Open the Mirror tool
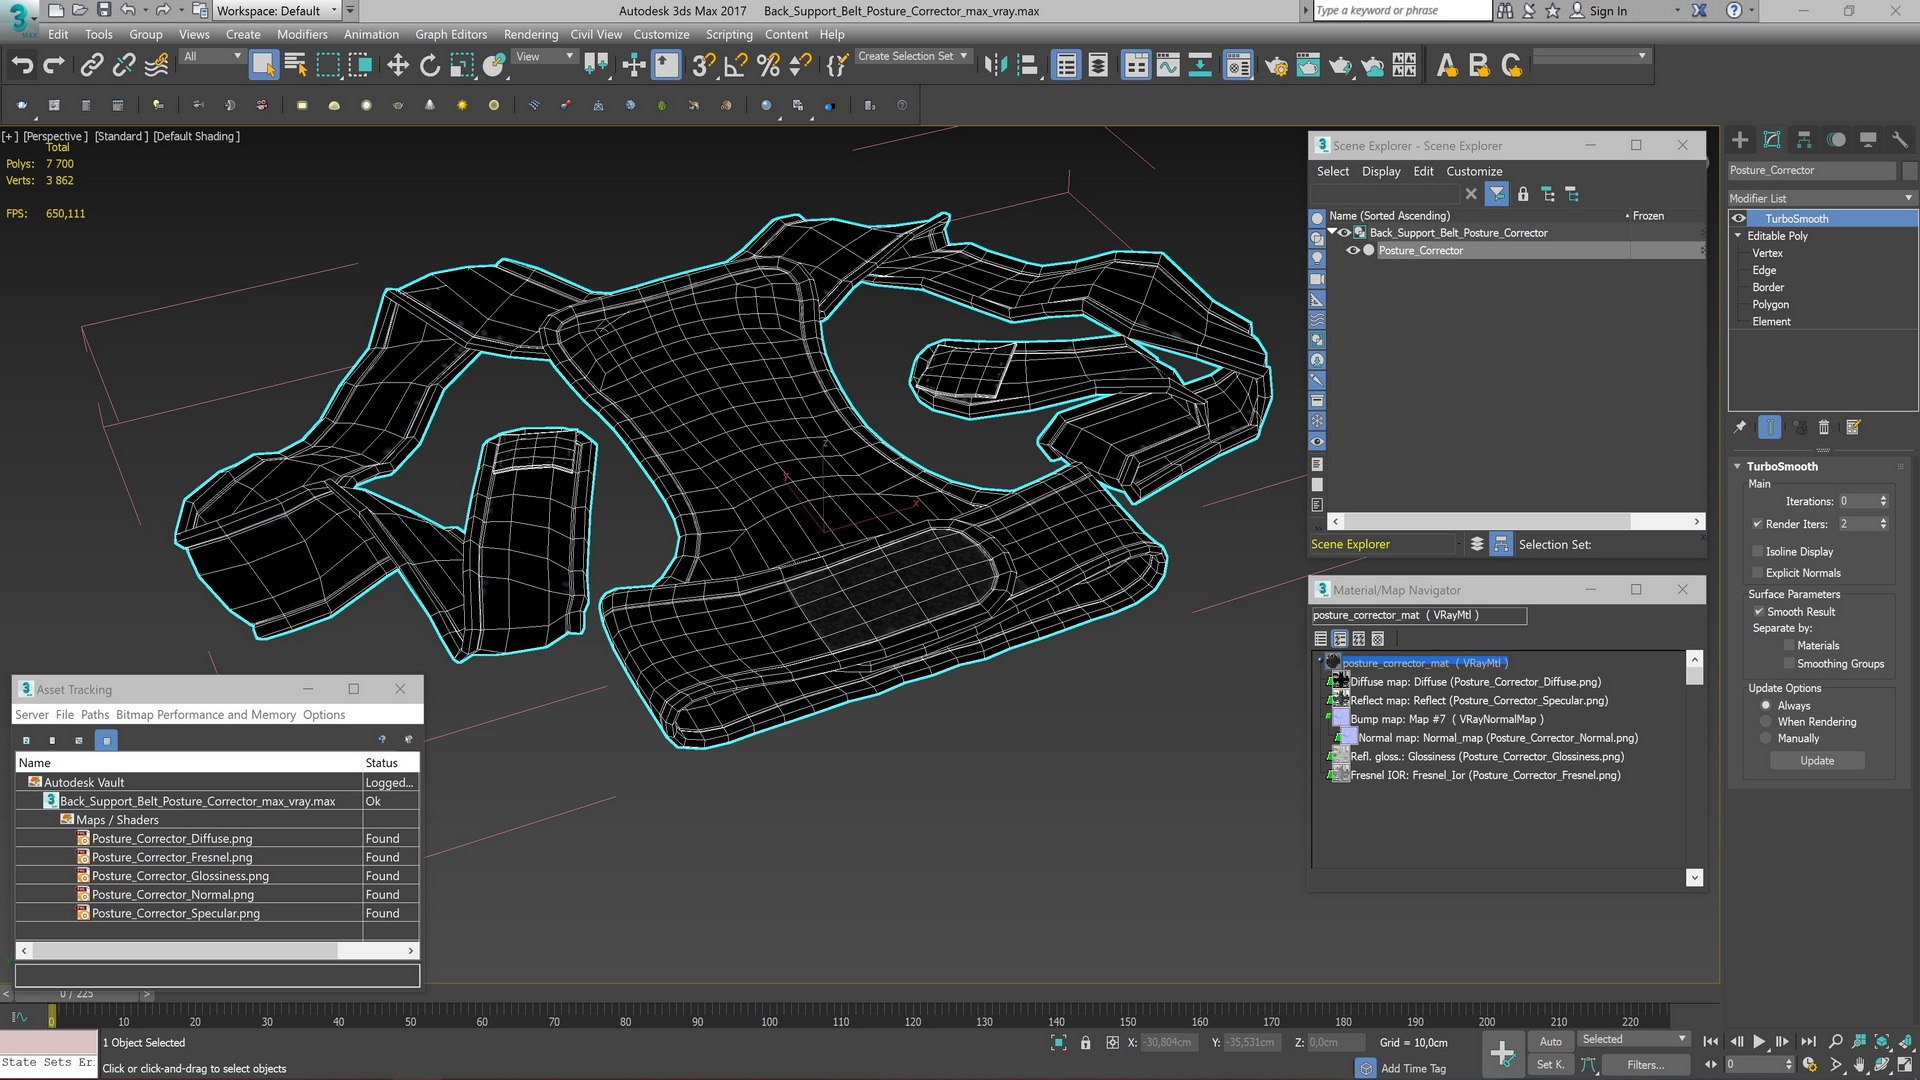The width and height of the screenshot is (1920, 1080). 995,66
